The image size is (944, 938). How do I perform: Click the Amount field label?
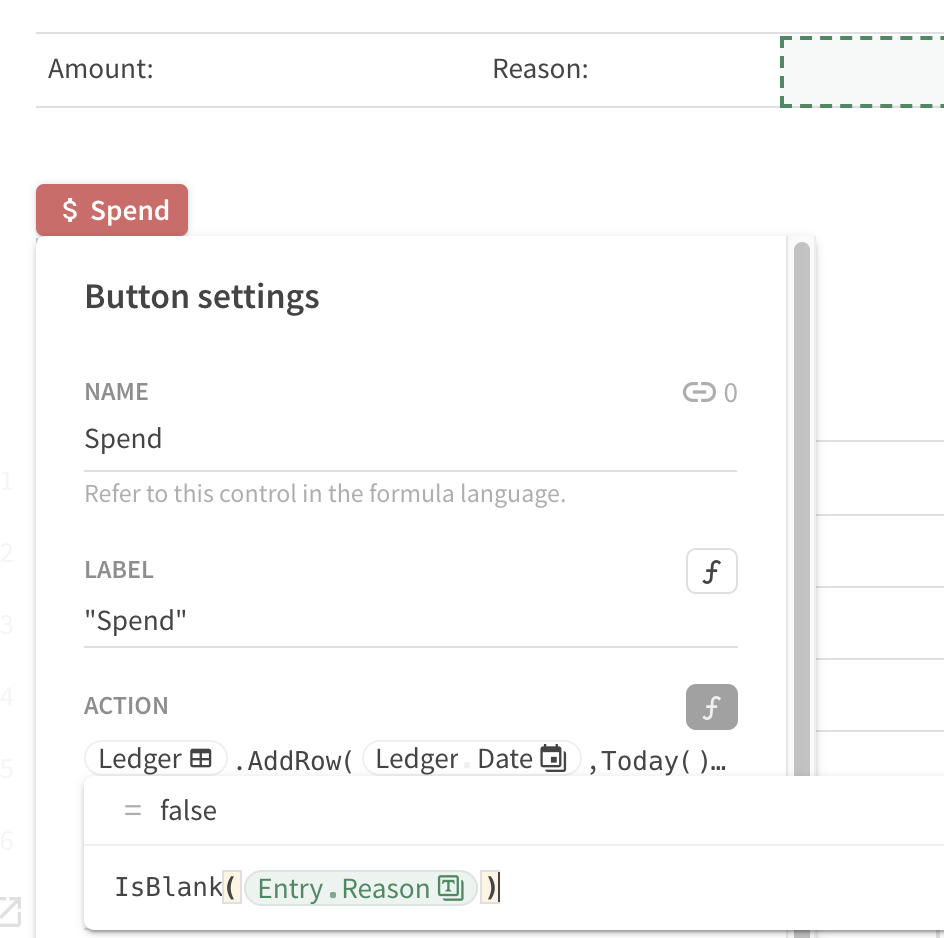101,70
